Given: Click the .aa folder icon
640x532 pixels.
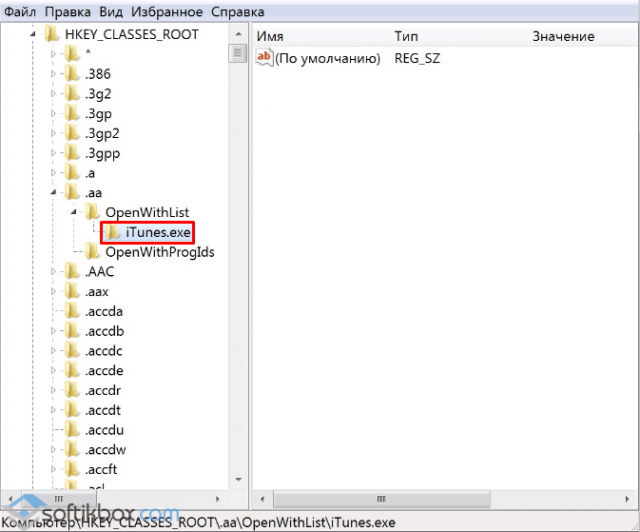Looking at the screenshot, I should point(72,192).
